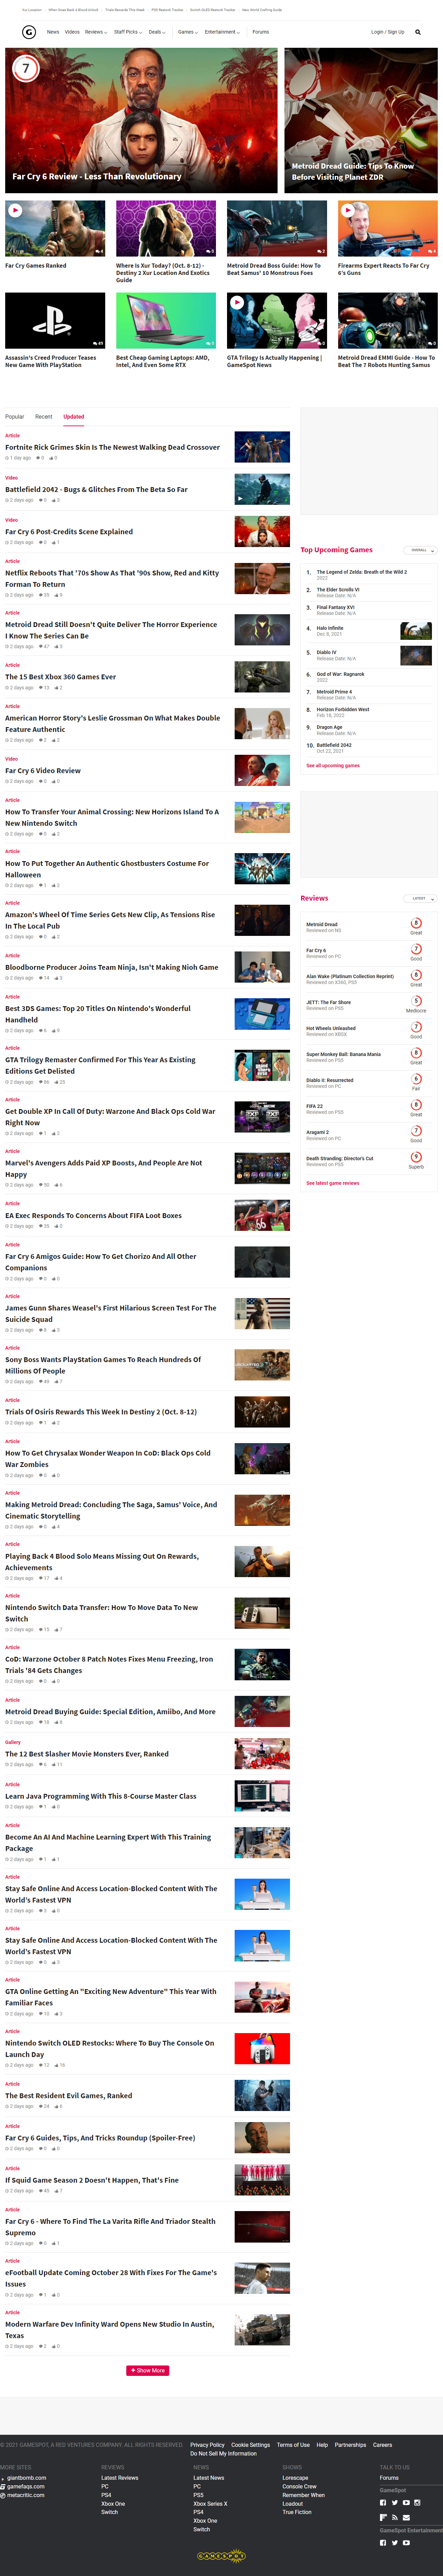
Task: Open Careers footer link
Action: pyautogui.click(x=382, y=2445)
